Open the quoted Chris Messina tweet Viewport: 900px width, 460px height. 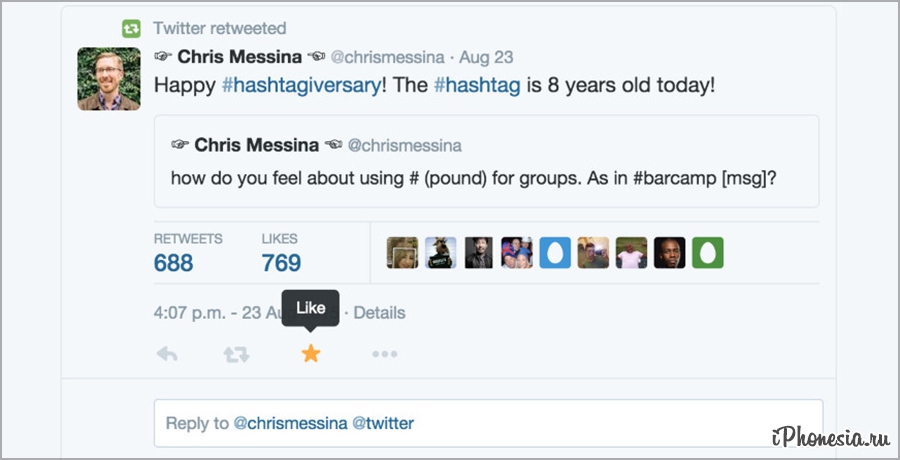486,161
